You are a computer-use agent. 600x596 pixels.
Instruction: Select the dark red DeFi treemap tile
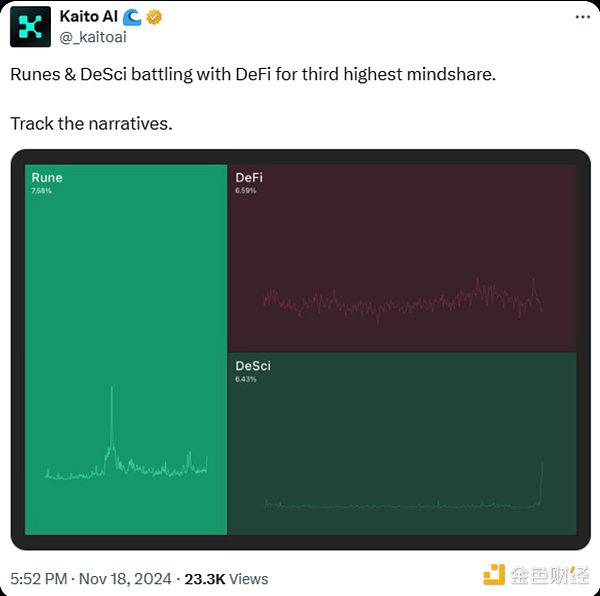(x=402, y=258)
